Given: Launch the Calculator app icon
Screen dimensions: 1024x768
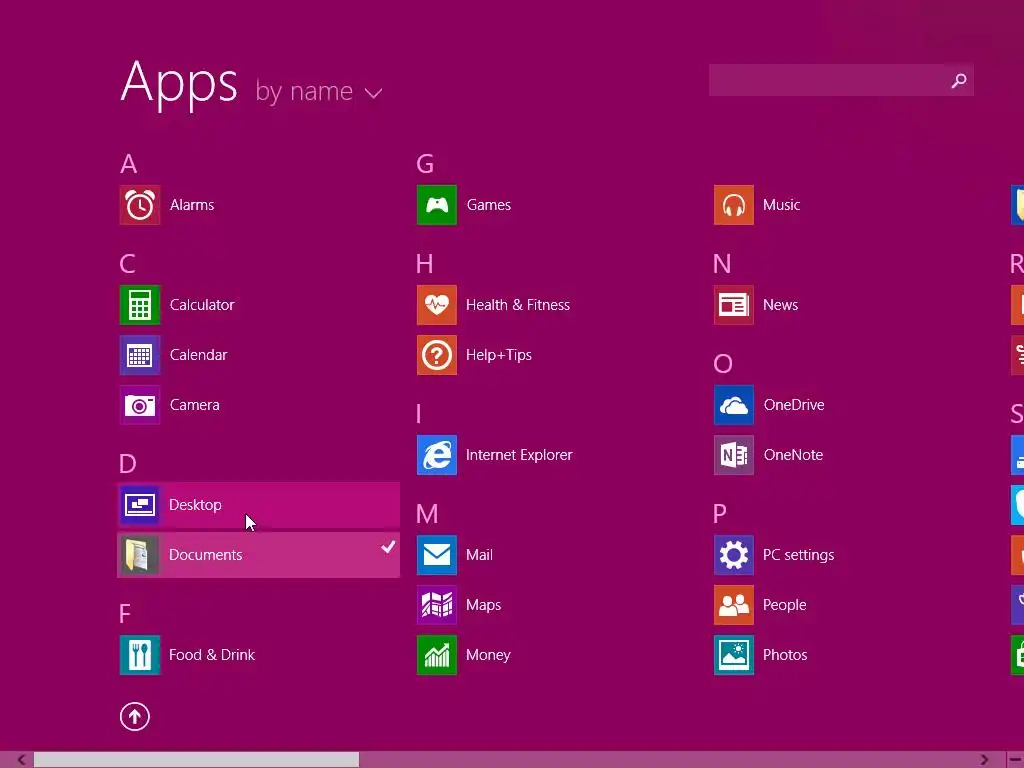Looking at the screenshot, I should pyautogui.click(x=140, y=305).
